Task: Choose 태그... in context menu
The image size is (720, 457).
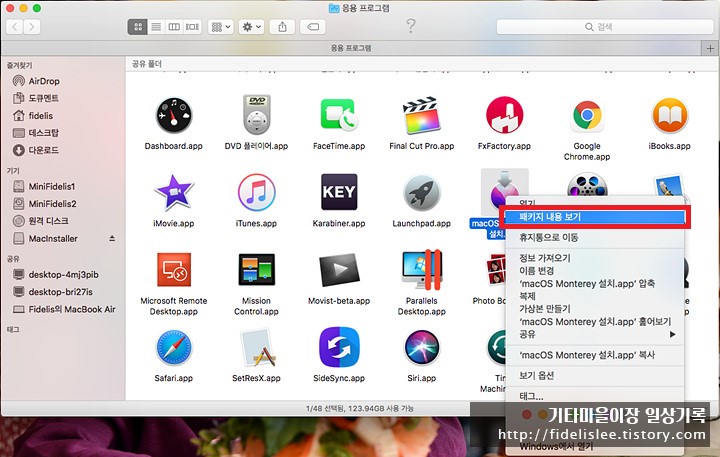Action: [x=595, y=396]
